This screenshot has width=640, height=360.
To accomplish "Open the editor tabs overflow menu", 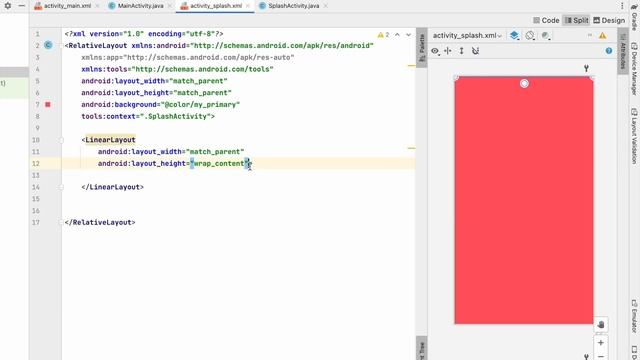I will (x=622, y=6).
